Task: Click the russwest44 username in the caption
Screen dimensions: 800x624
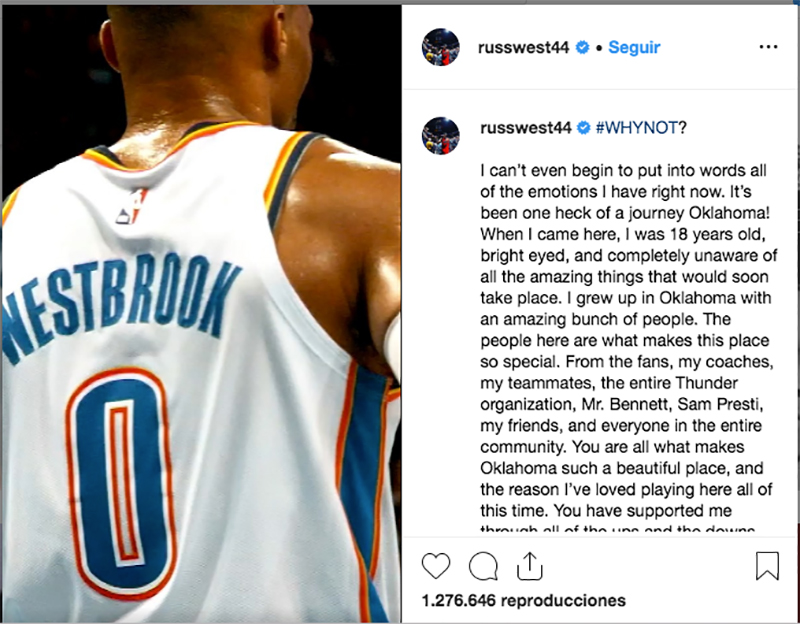Action: point(526,128)
